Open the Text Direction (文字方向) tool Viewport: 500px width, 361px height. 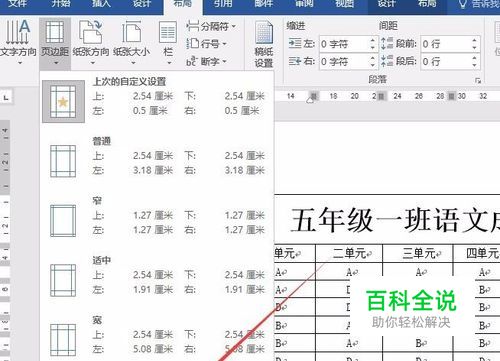coord(18,42)
